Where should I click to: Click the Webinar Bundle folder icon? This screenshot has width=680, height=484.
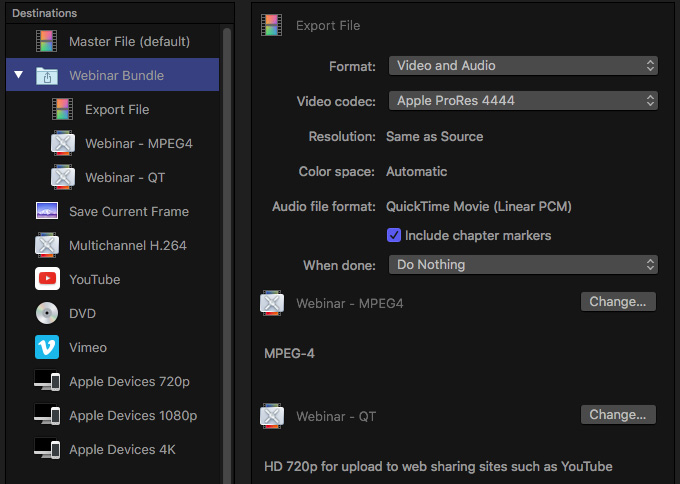(47, 75)
